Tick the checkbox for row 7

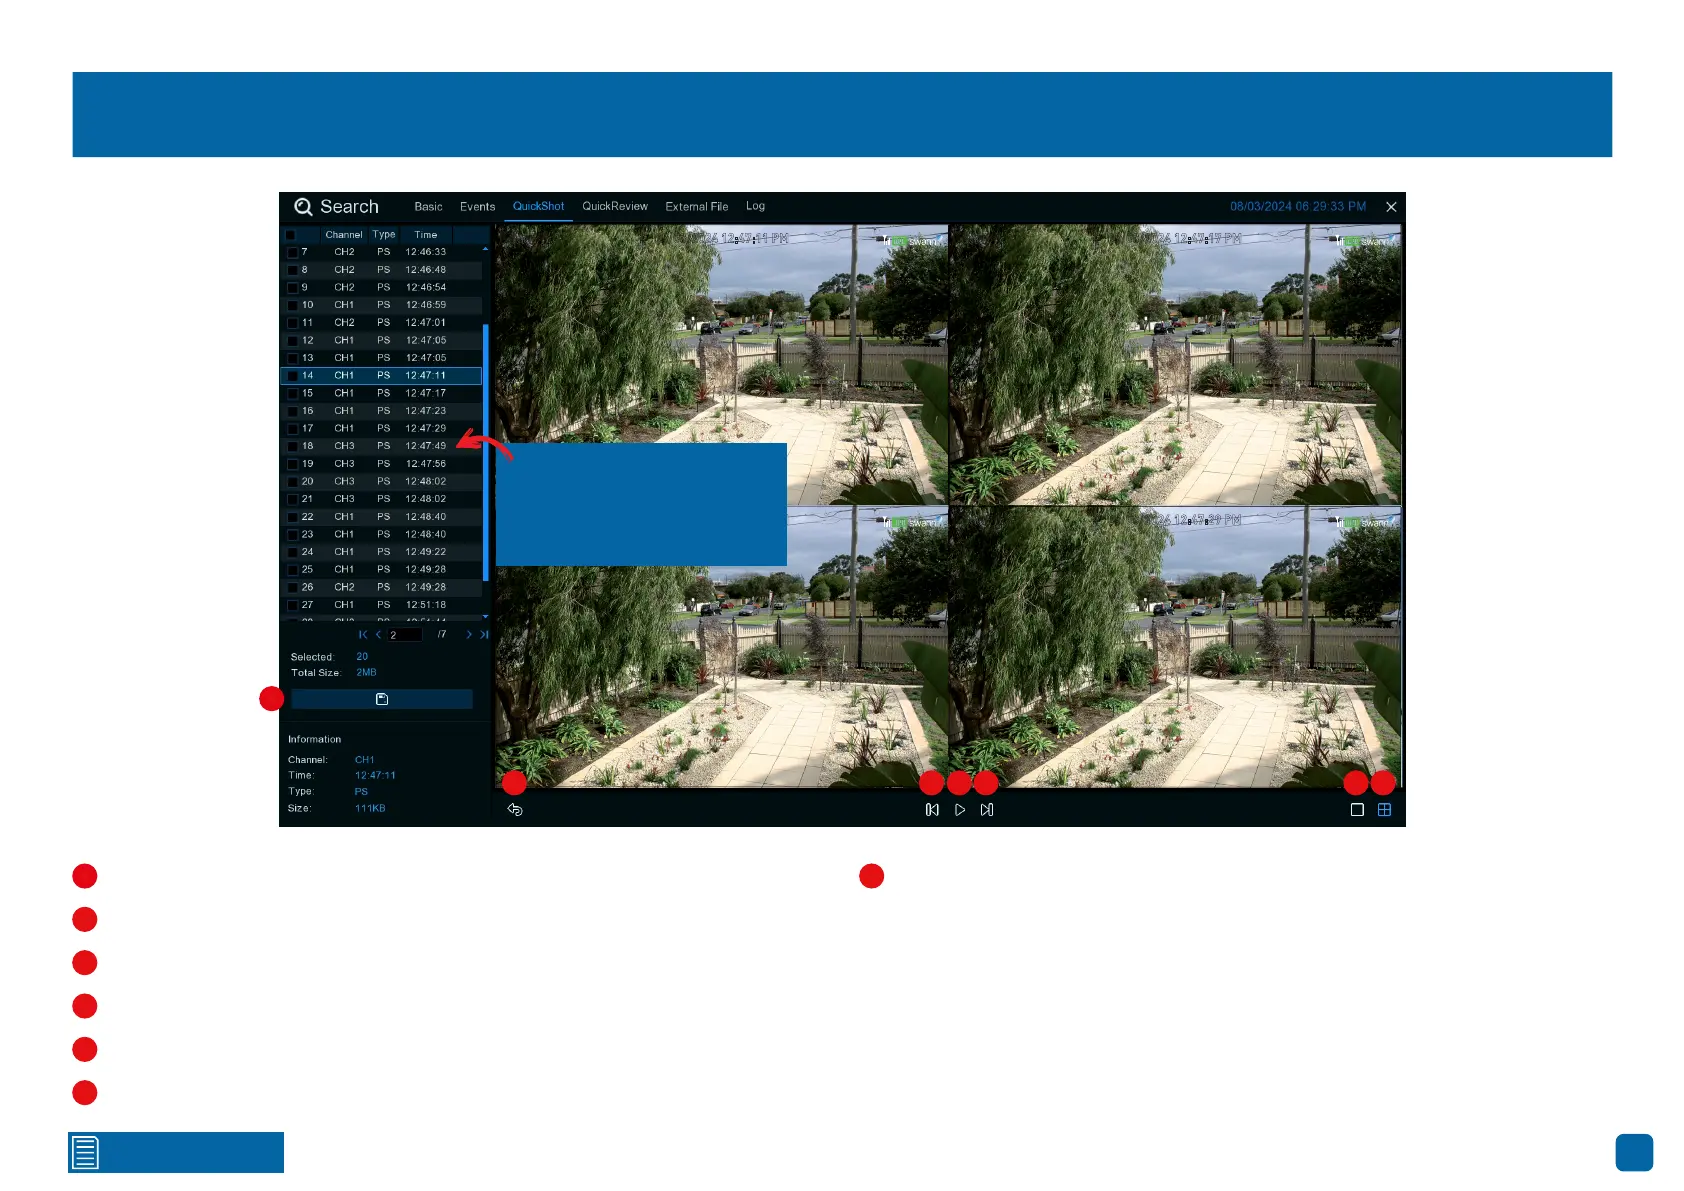(x=292, y=252)
